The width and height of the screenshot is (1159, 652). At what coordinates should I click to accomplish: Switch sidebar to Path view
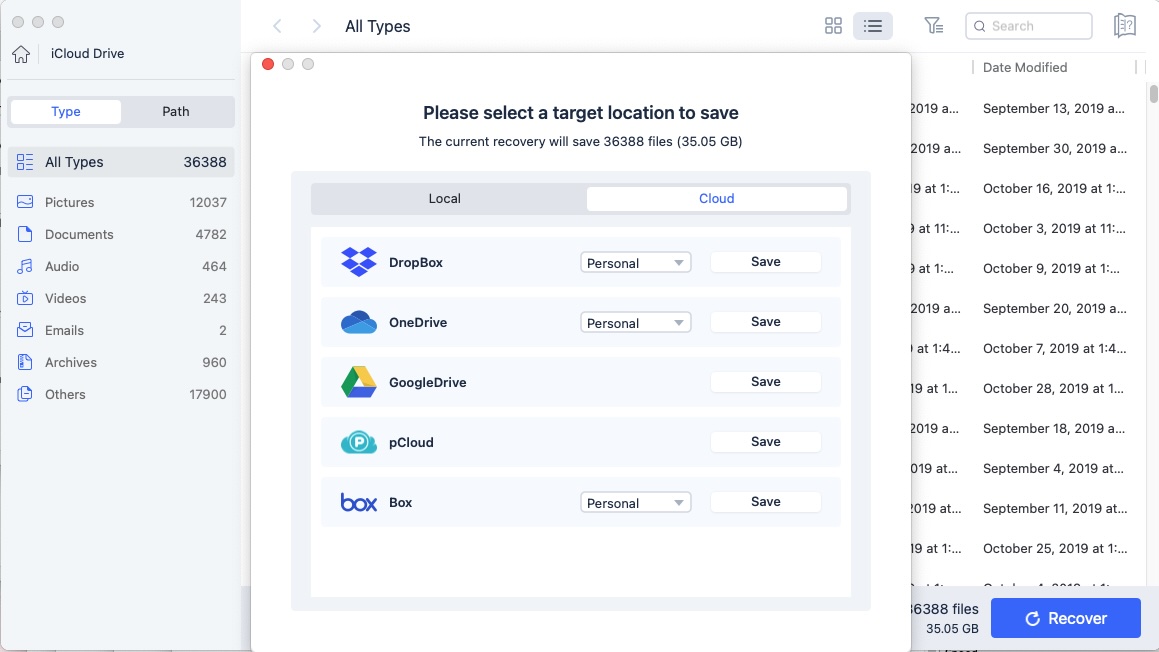point(177,111)
